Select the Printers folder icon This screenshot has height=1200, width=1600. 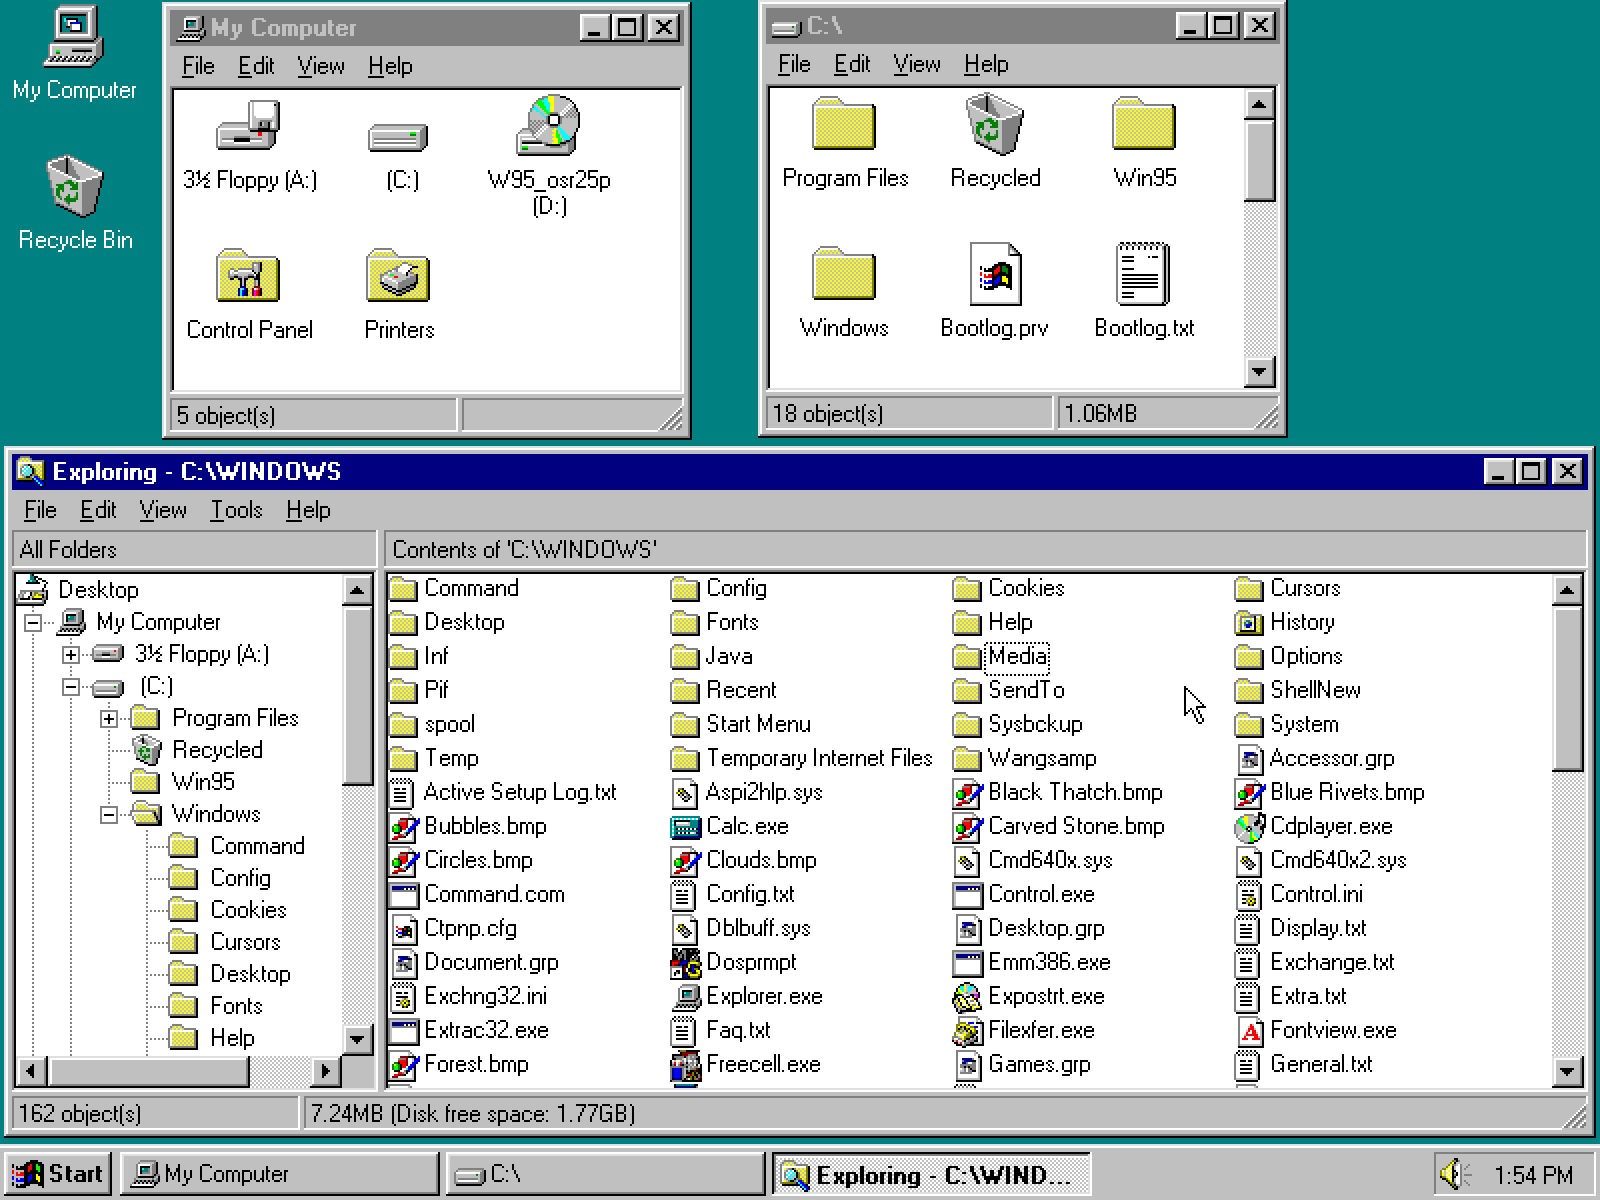398,277
